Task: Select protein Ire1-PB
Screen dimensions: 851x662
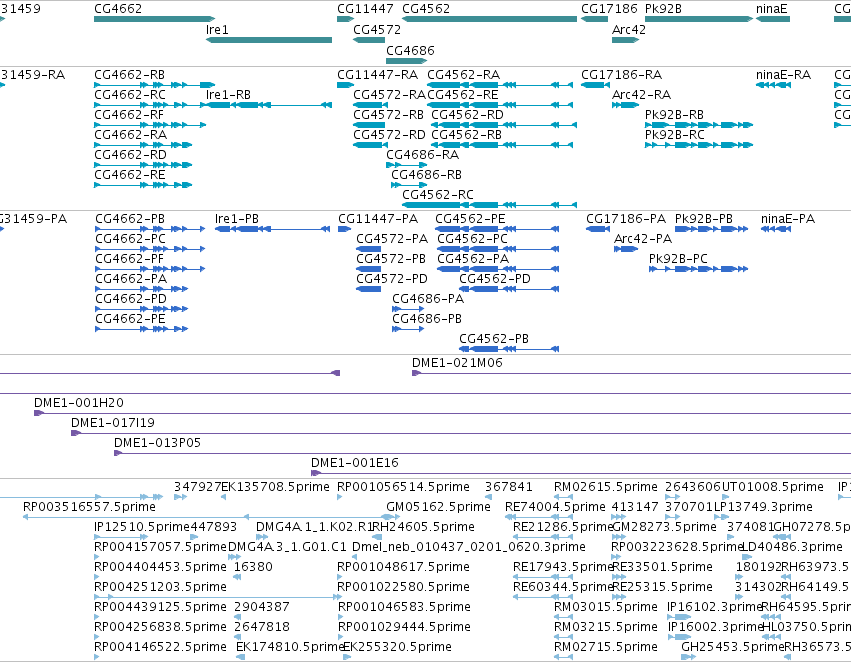Action: click(x=237, y=219)
